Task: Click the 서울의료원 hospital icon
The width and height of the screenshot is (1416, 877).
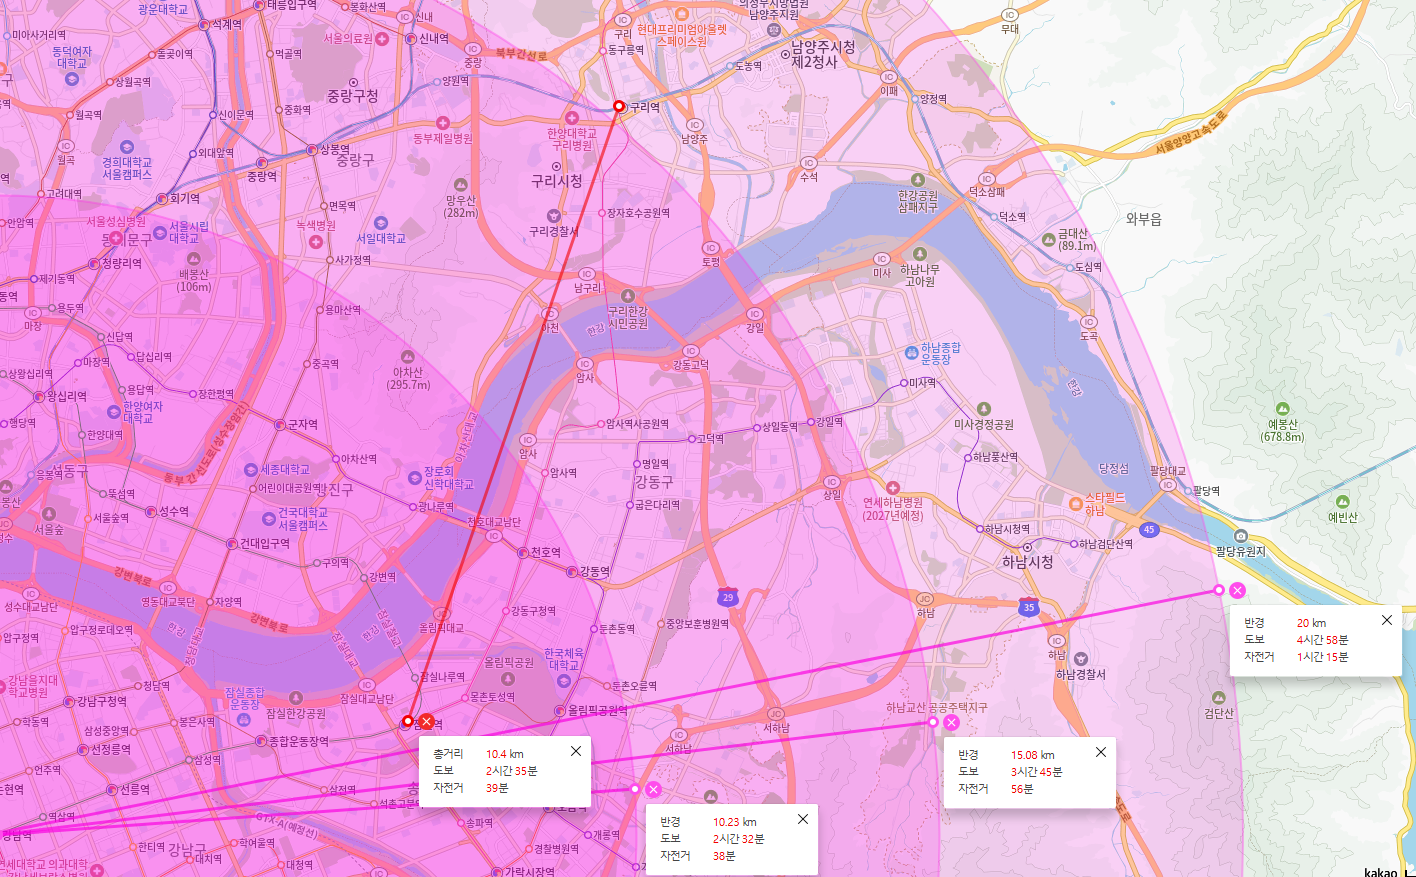Action: 383,38
